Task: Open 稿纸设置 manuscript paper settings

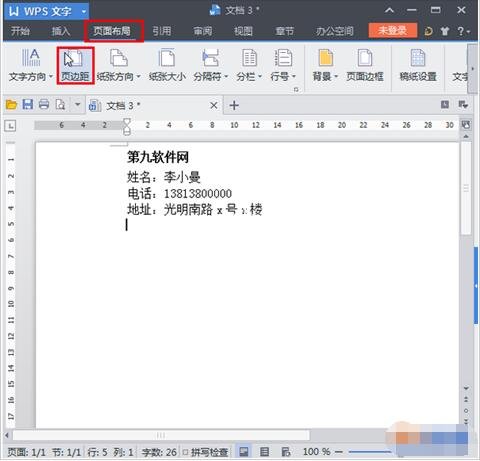Action: coord(418,65)
